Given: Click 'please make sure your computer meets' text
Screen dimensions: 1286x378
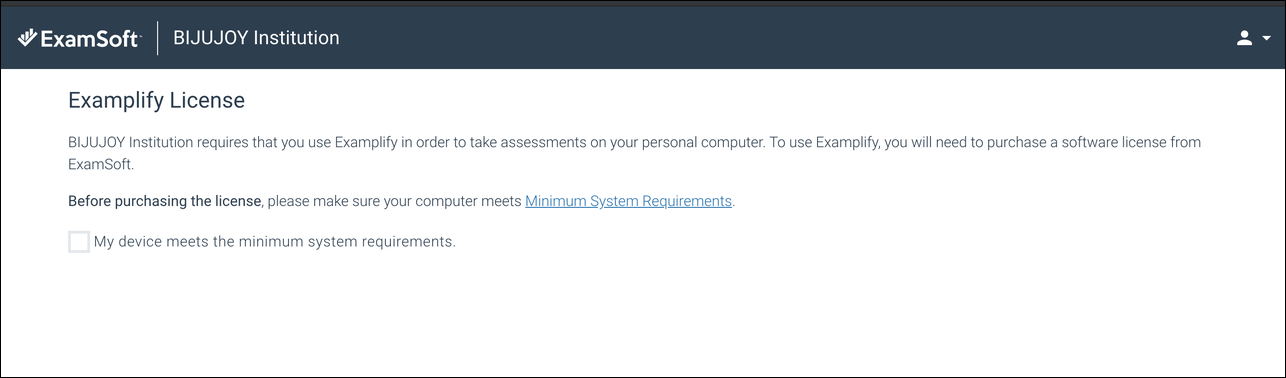Looking at the screenshot, I should pos(395,201).
